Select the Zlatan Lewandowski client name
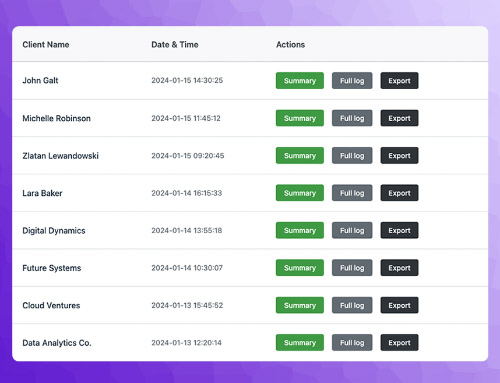500x383 pixels. (60, 156)
